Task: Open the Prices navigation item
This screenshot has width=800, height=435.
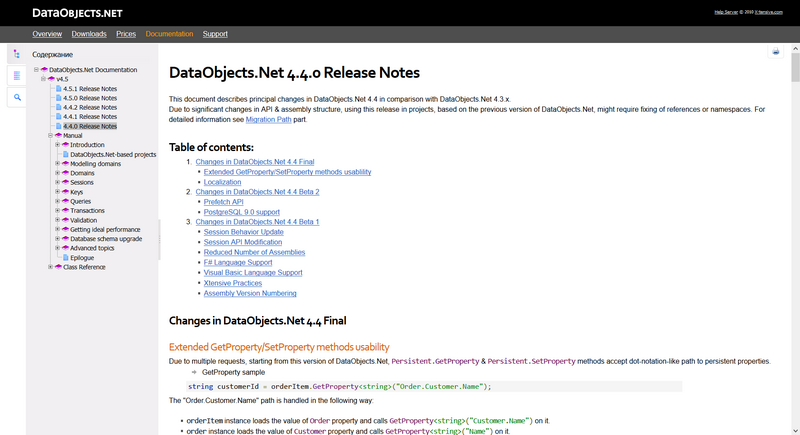Action: click(x=126, y=34)
